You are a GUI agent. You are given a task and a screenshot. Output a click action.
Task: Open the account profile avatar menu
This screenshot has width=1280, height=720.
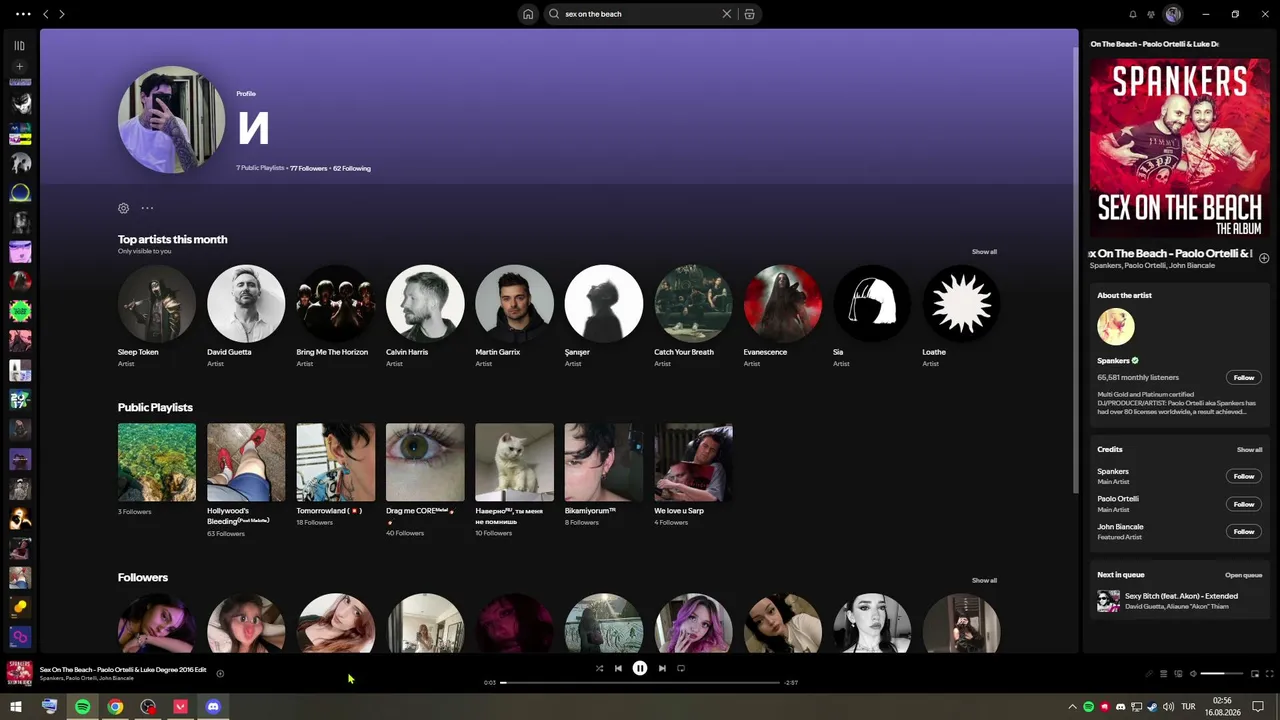(1173, 14)
